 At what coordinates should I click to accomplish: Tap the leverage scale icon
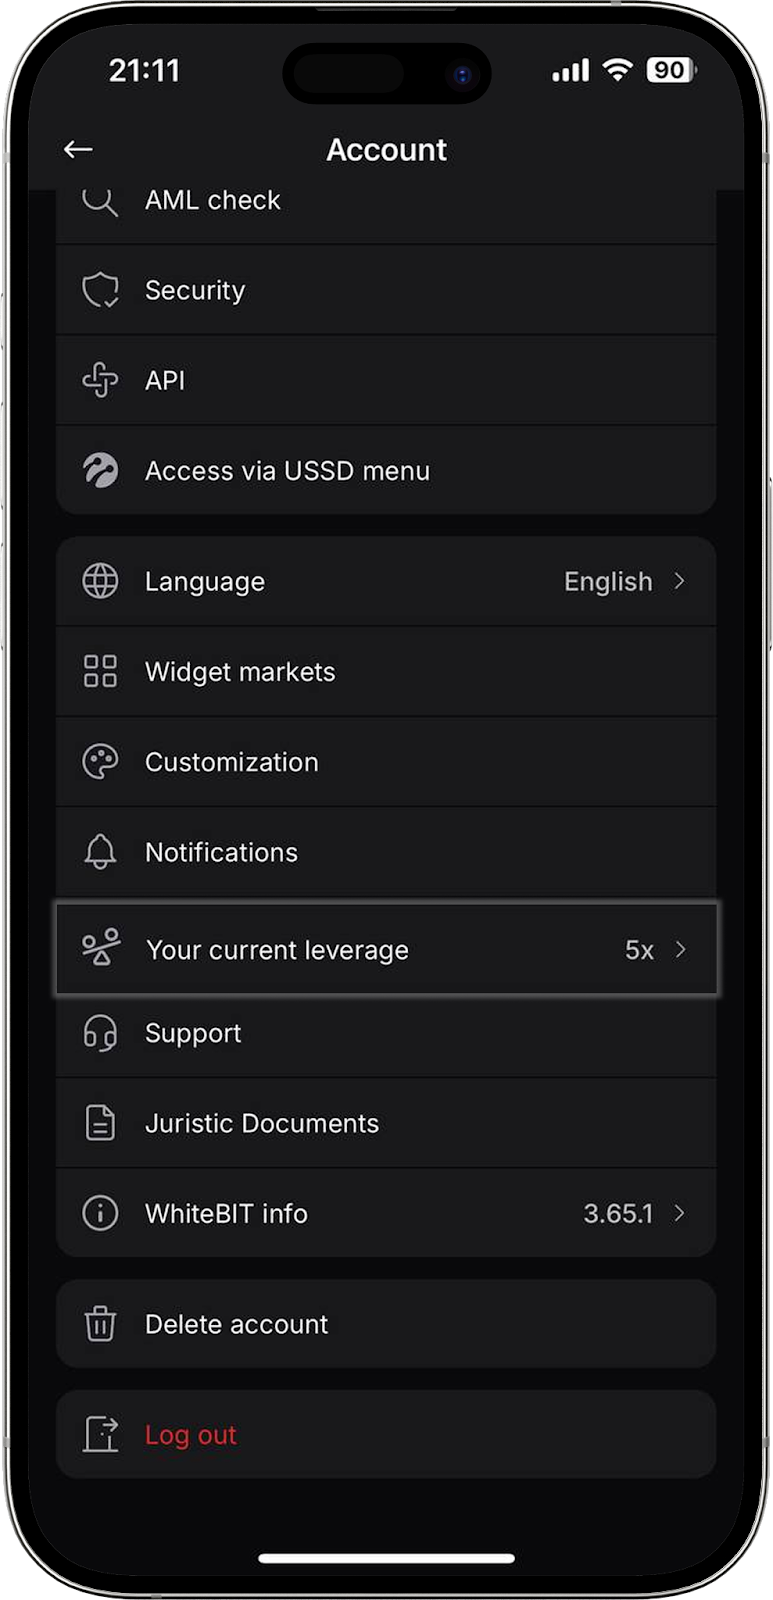tap(101, 948)
